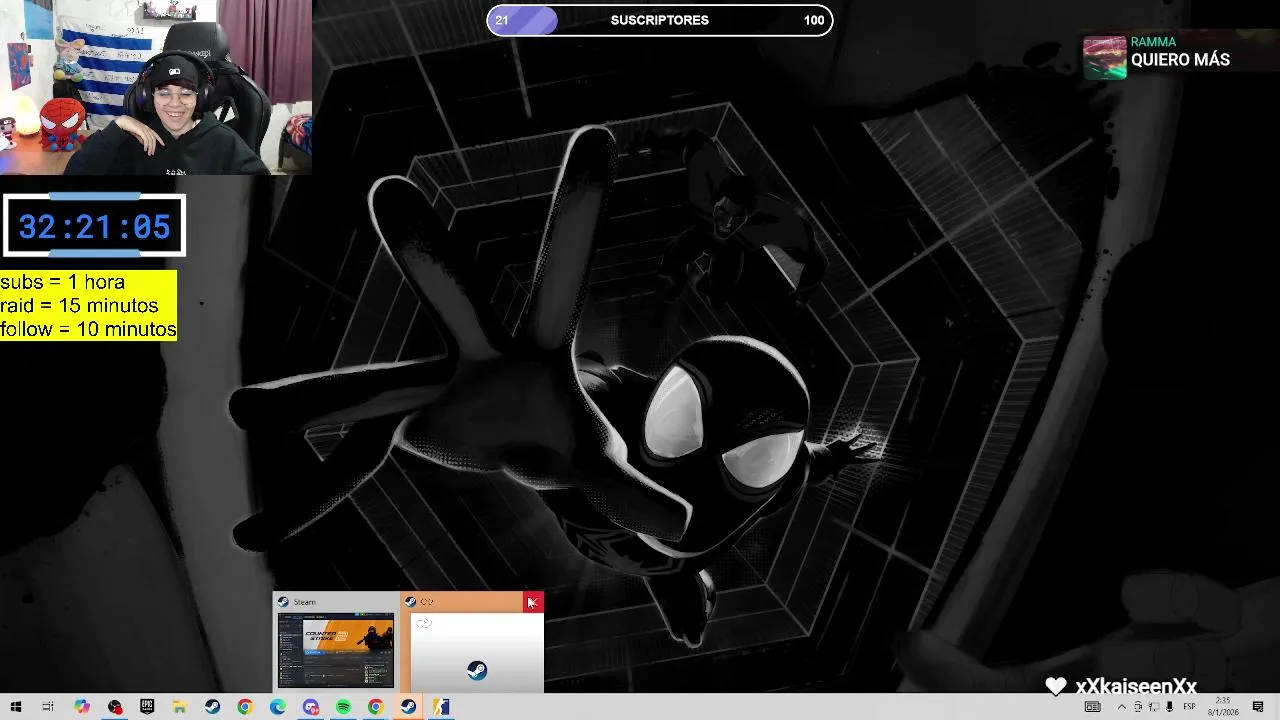The image size is (1280, 720).
Task: Open the Chrome icon right of Spotify
Action: [375, 707]
